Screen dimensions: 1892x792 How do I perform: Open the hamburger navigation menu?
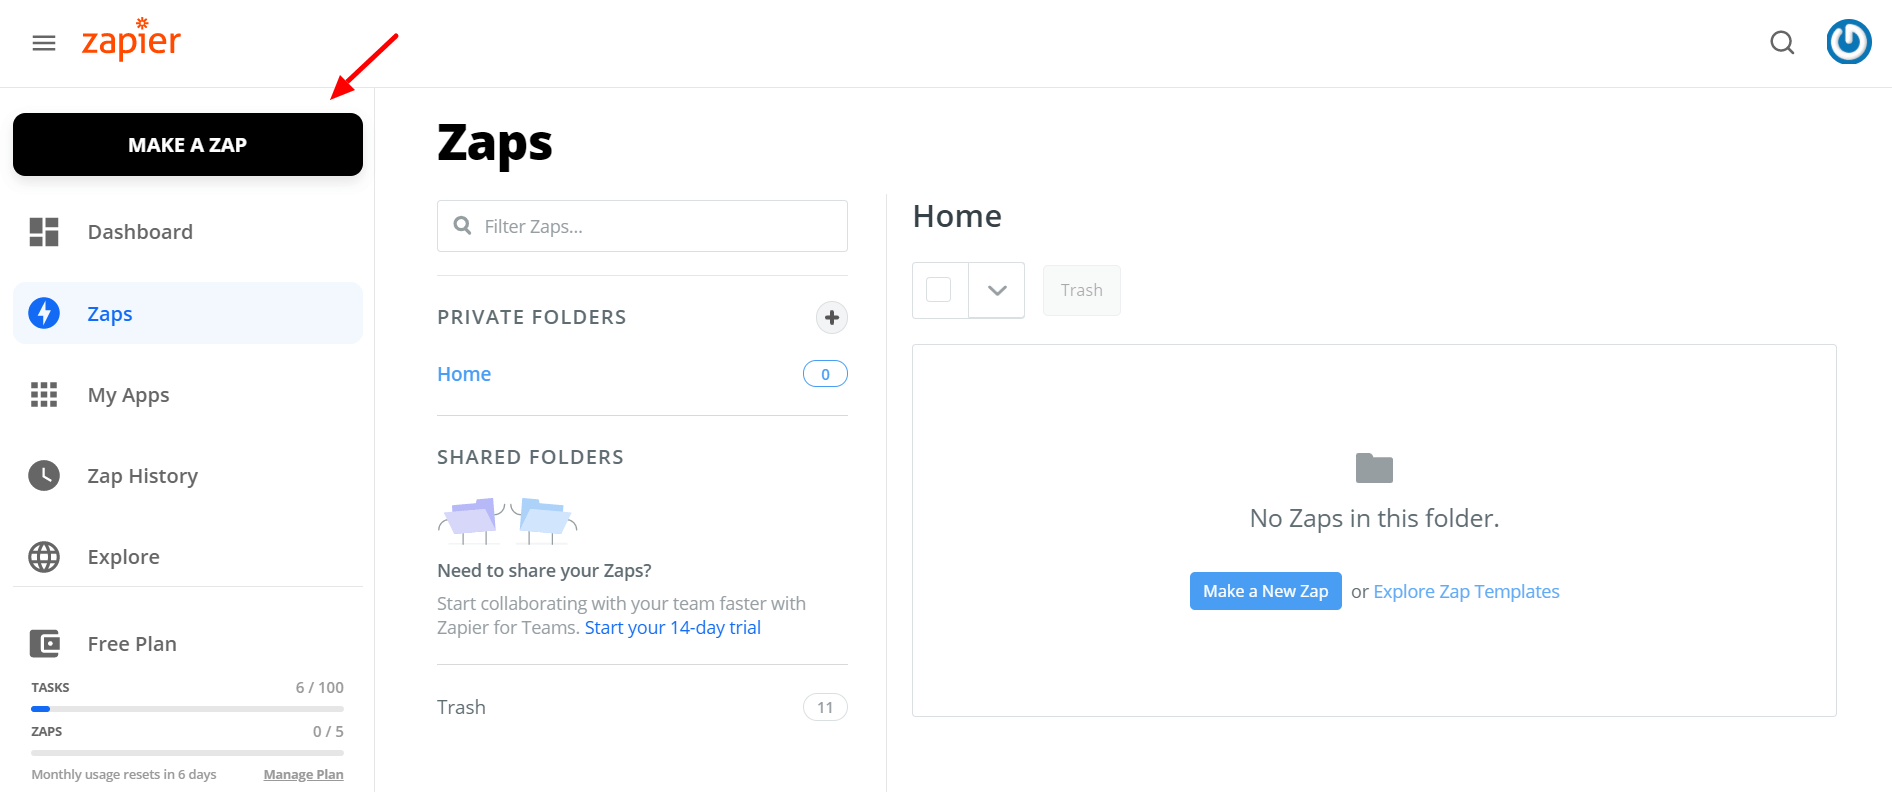pyautogui.click(x=44, y=43)
